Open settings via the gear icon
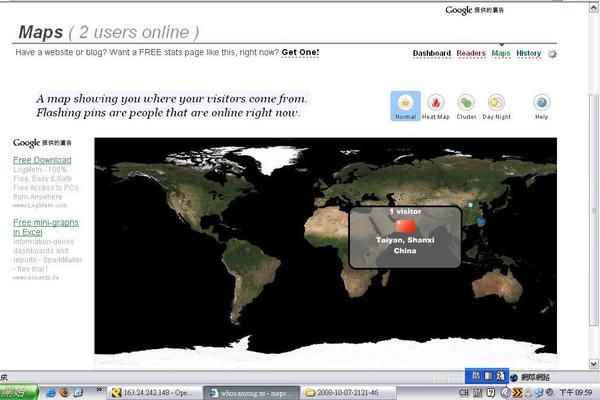 (552, 54)
